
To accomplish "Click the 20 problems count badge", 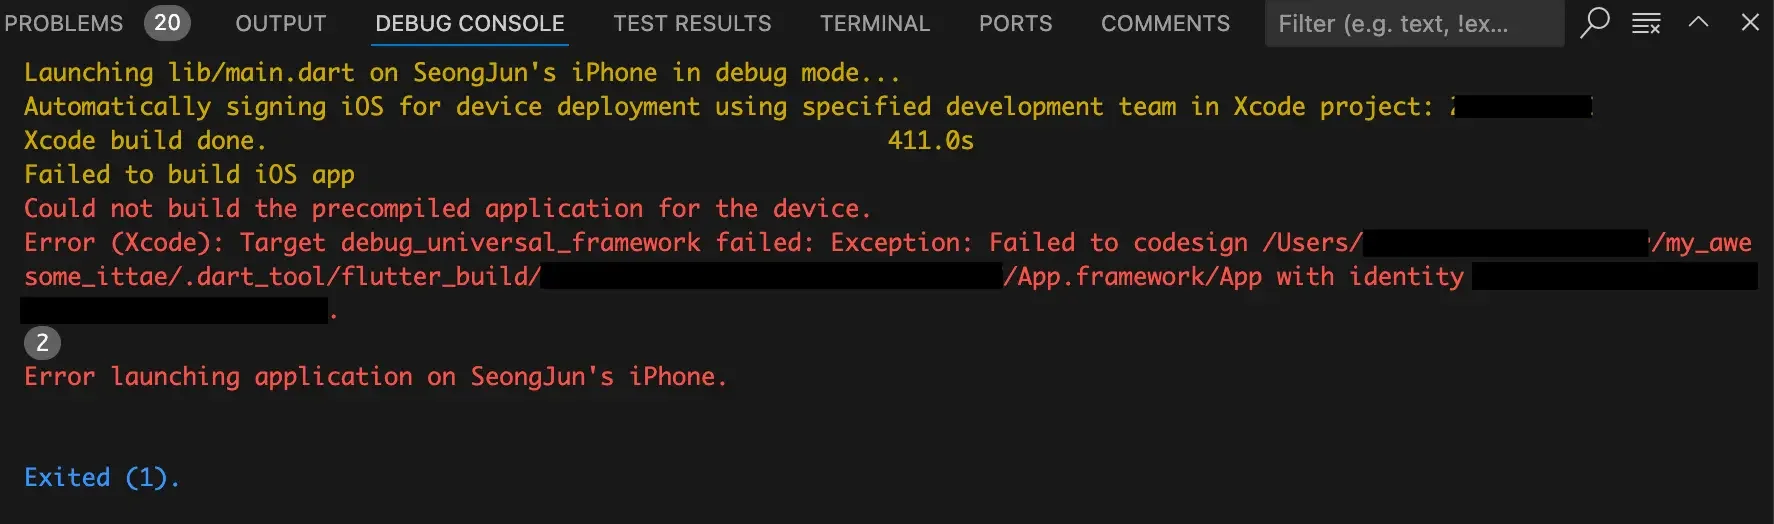I will coord(167,23).
